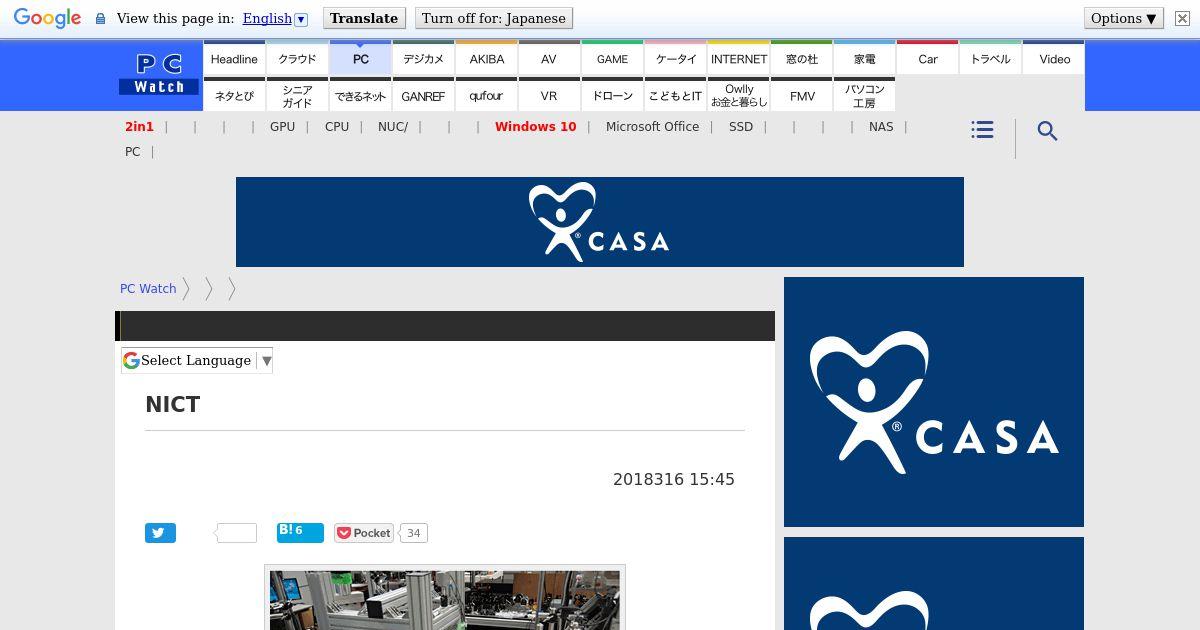Save article with Pocket button

pos(364,533)
